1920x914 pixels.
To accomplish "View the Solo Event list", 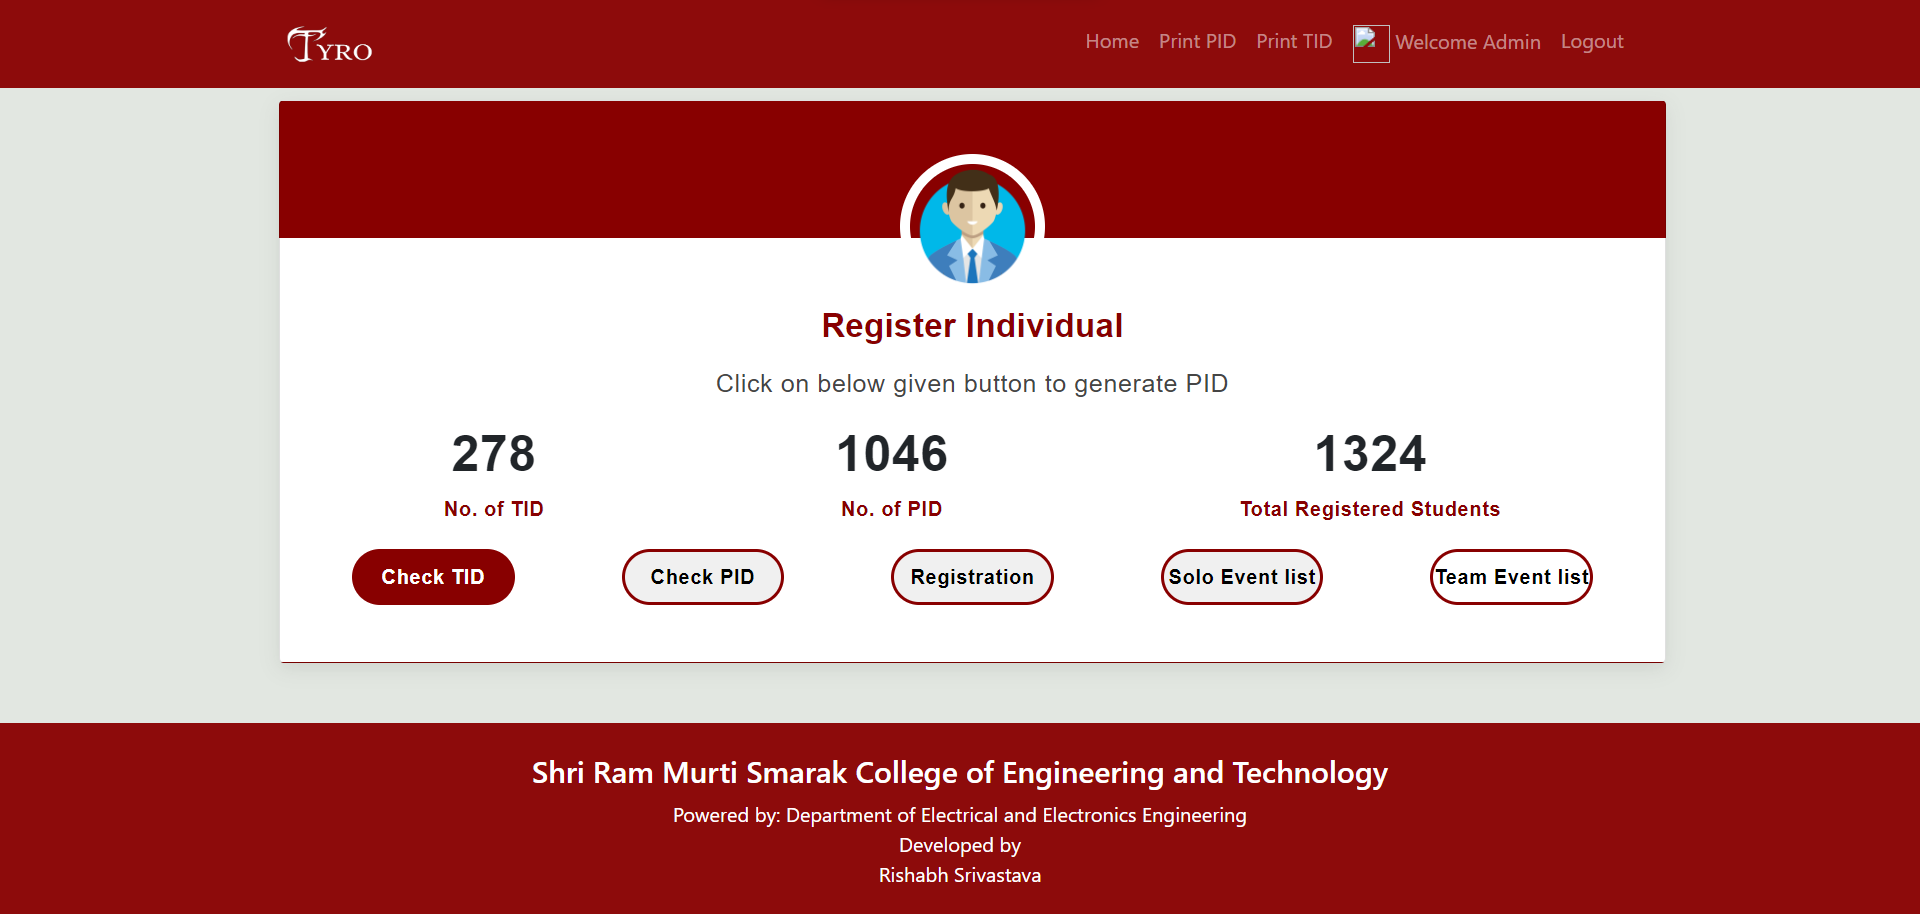I will tap(1241, 577).
